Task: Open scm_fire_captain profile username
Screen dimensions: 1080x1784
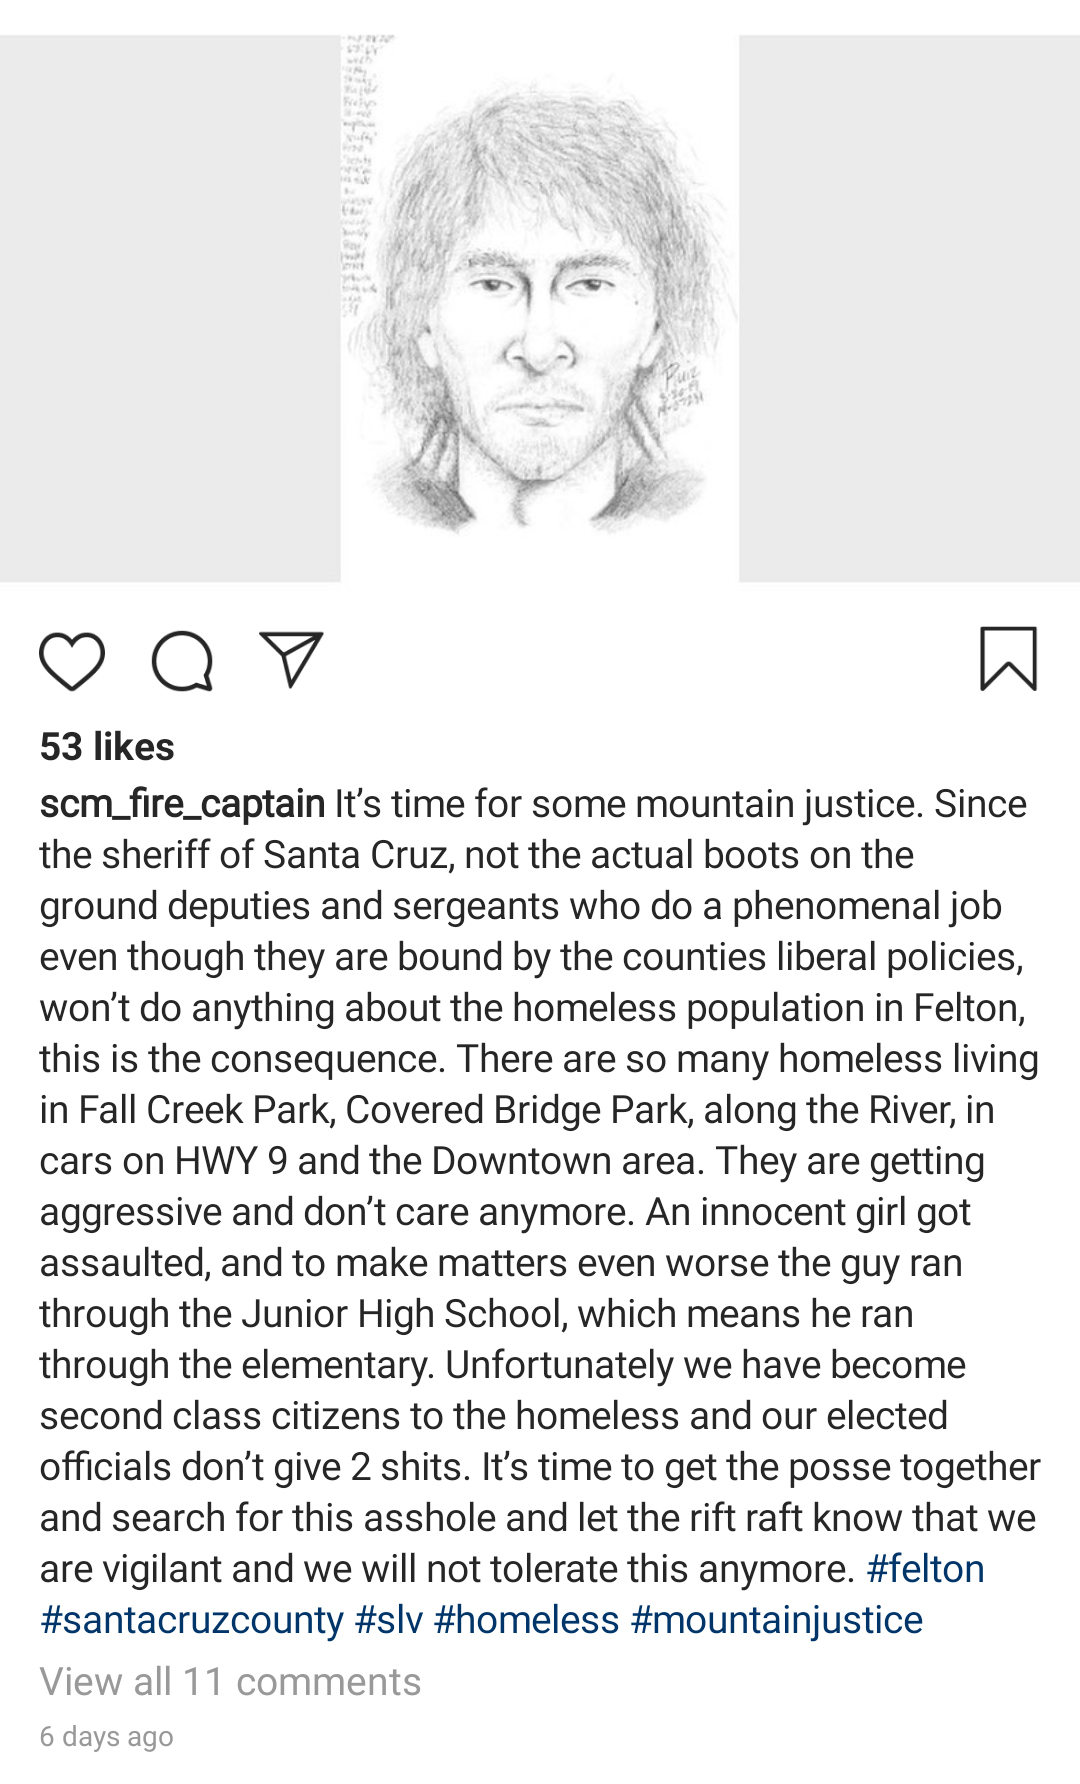Action: point(182,804)
